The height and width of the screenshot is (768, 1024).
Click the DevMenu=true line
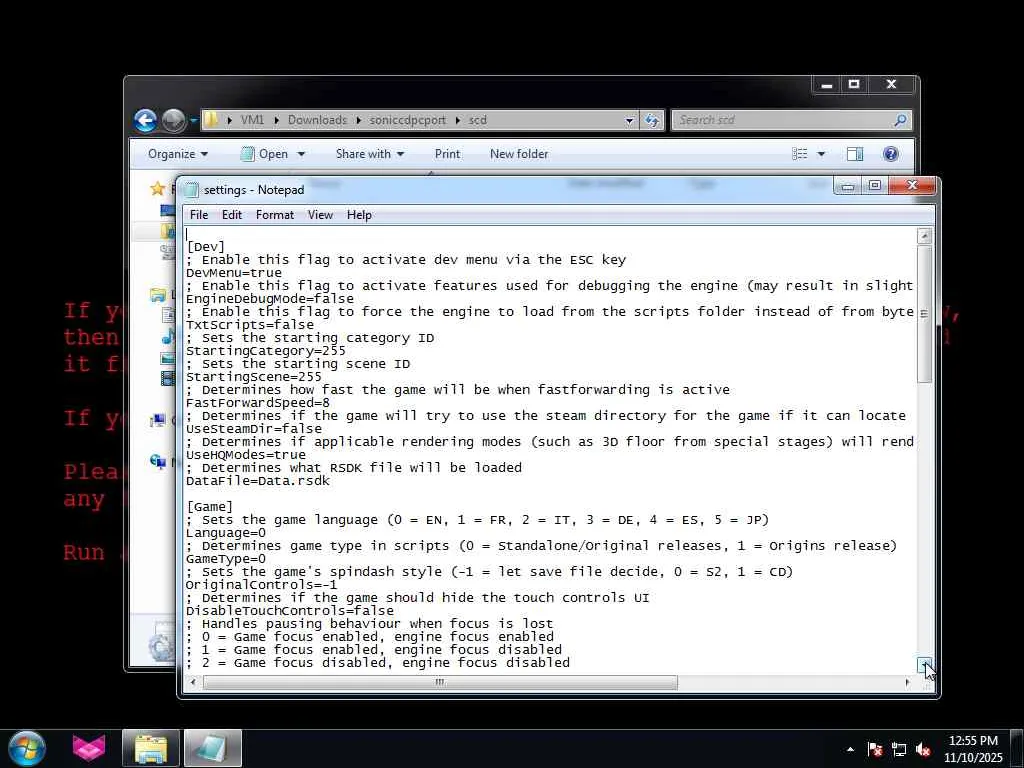[x=234, y=273]
